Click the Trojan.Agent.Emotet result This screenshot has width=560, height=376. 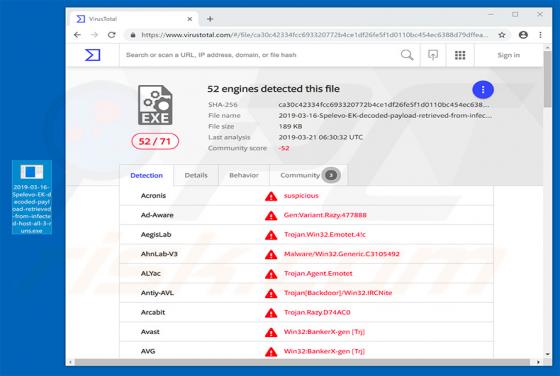pos(318,274)
